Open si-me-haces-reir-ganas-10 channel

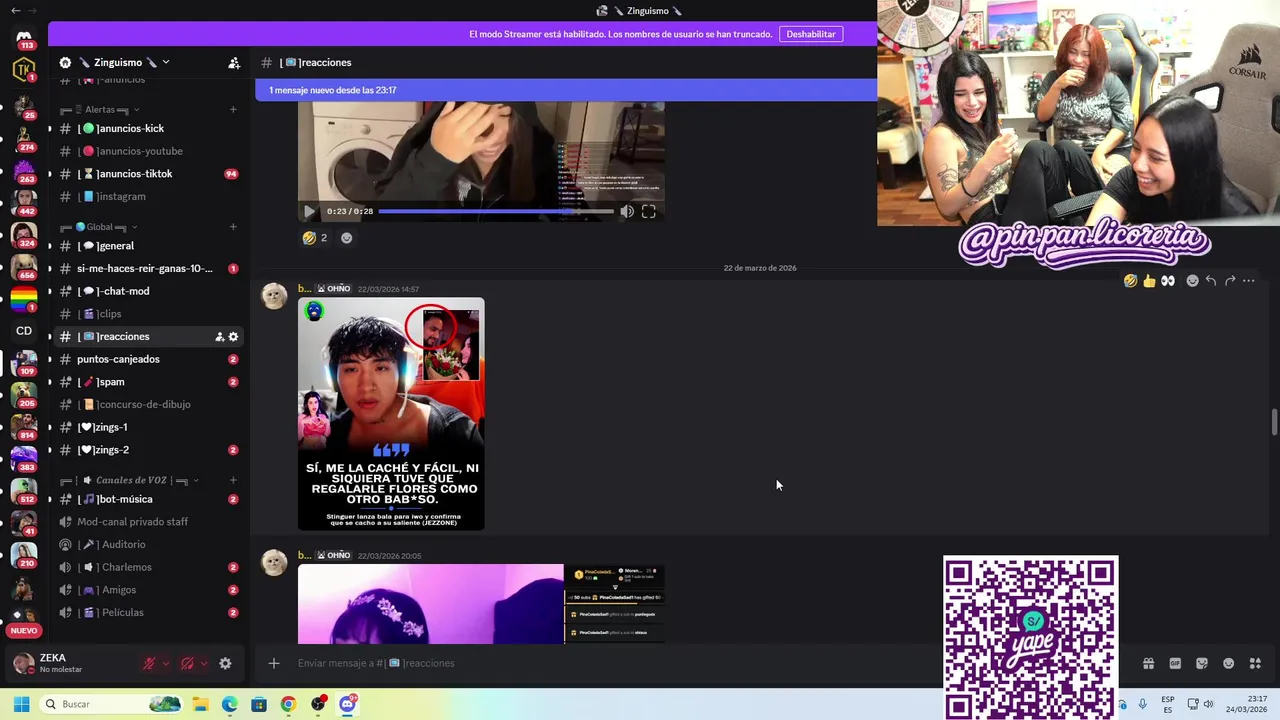tap(148, 268)
